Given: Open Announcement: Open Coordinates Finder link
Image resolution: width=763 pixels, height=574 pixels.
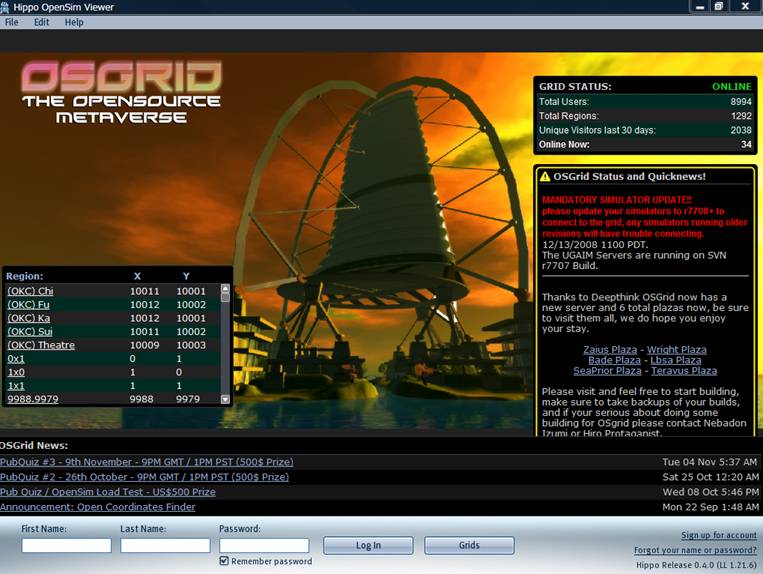Looking at the screenshot, I should click(97, 507).
